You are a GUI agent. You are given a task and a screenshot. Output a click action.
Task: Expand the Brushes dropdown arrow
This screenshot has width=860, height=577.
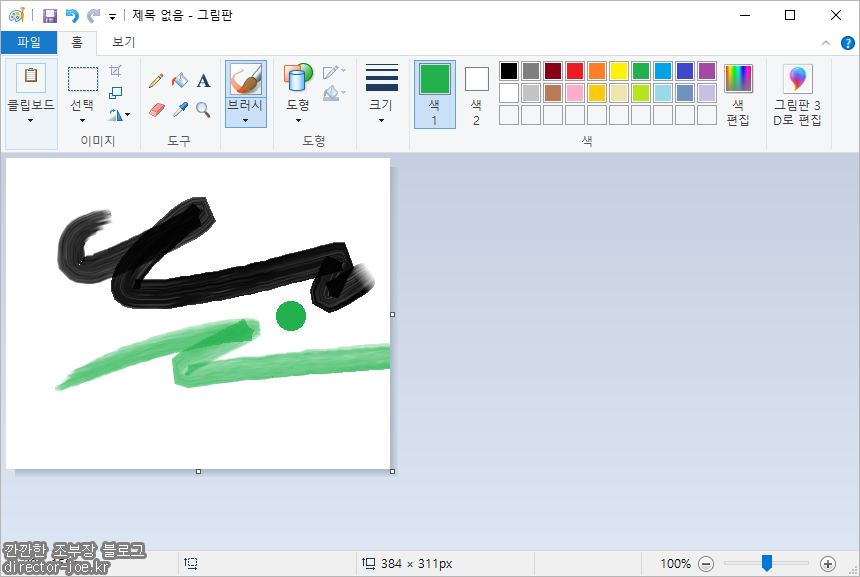pyautogui.click(x=246, y=120)
